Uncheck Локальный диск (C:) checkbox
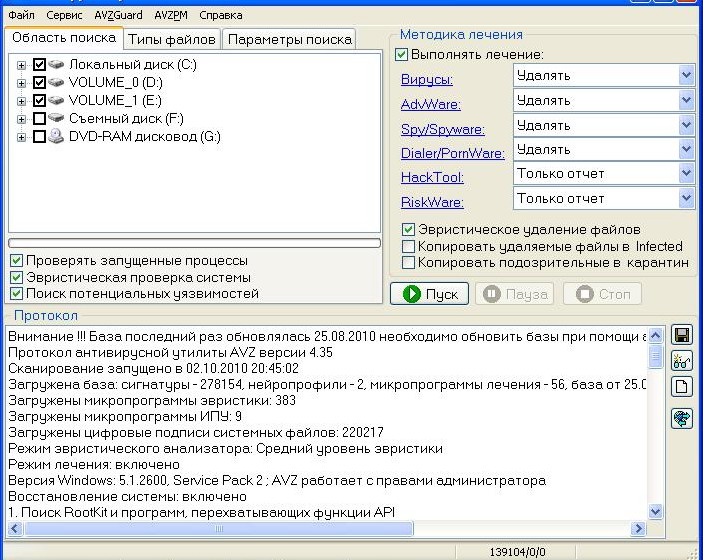The image size is (703, 560). click(x=39, y=65)
